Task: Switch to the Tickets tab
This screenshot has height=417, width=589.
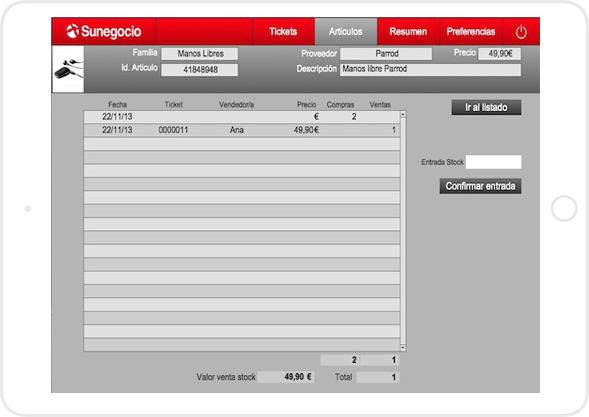Action: pyautogui.click(x=283, y=32)
